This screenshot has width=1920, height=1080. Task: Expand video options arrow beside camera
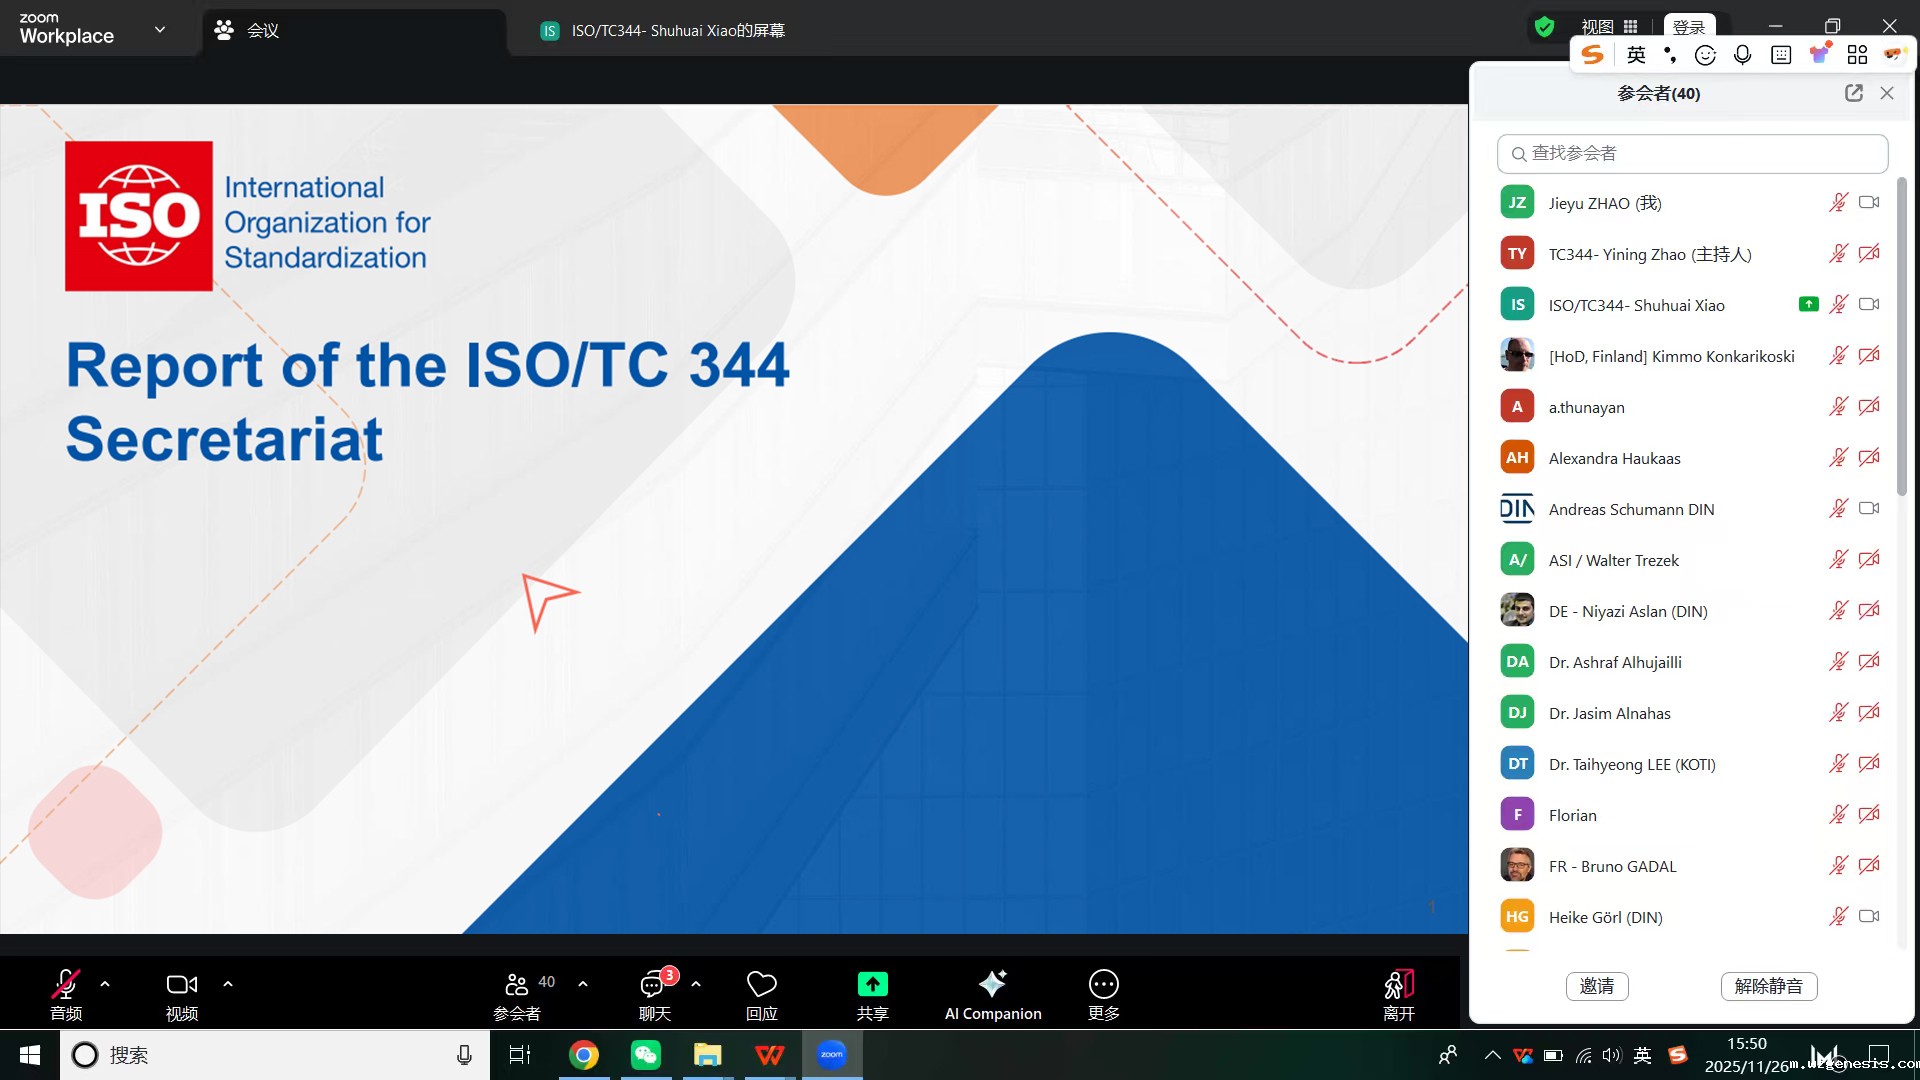pos(228,984)
